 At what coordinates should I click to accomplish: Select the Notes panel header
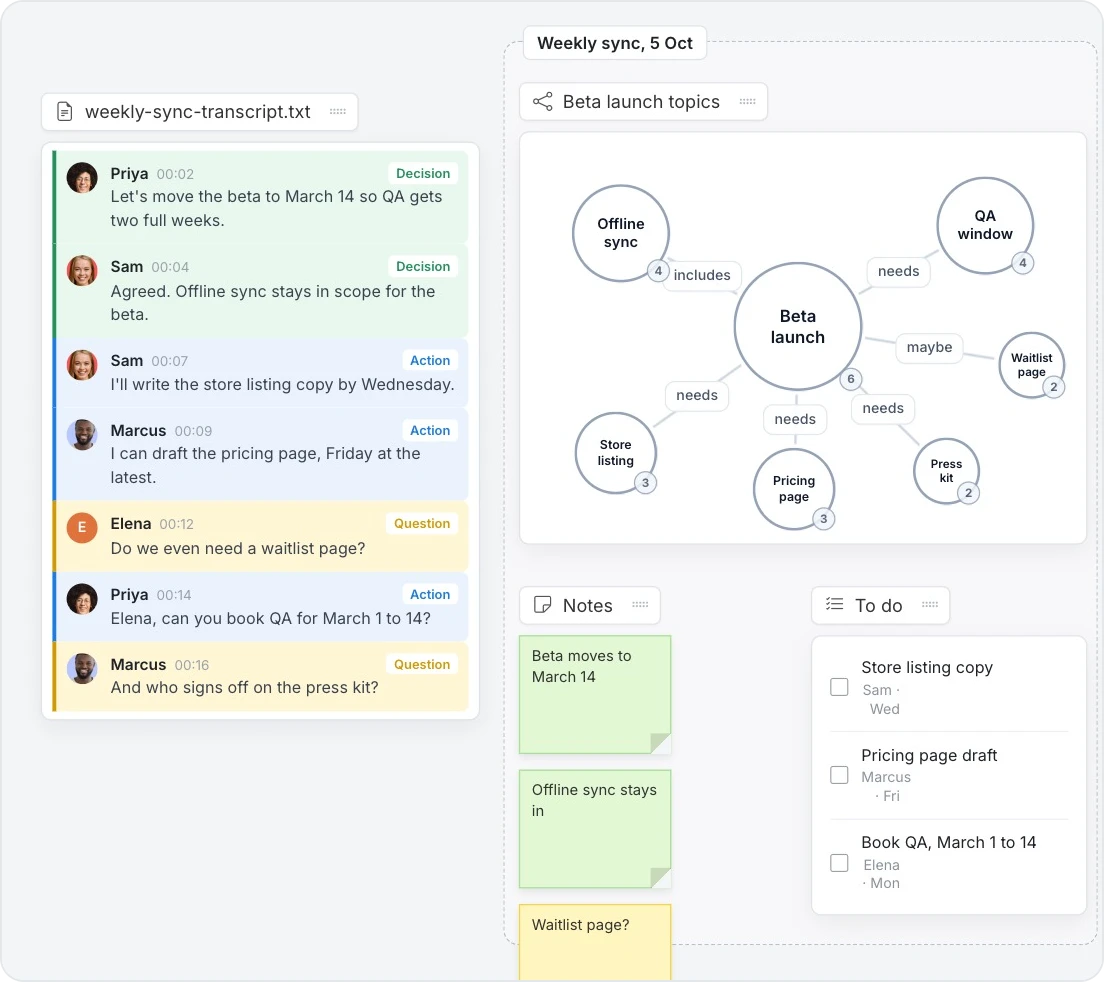pyautogui.click(x=589, y=605)
